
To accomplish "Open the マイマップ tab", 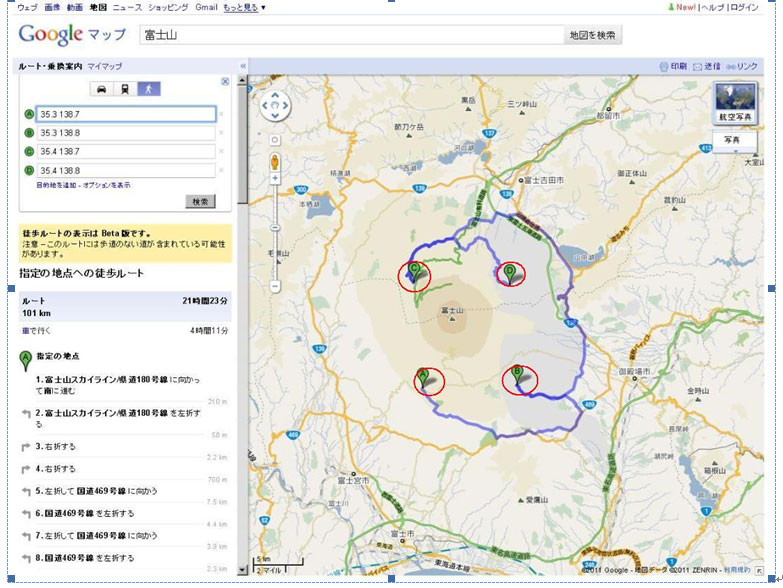I will pyautogui.click(x=105, y=66).
